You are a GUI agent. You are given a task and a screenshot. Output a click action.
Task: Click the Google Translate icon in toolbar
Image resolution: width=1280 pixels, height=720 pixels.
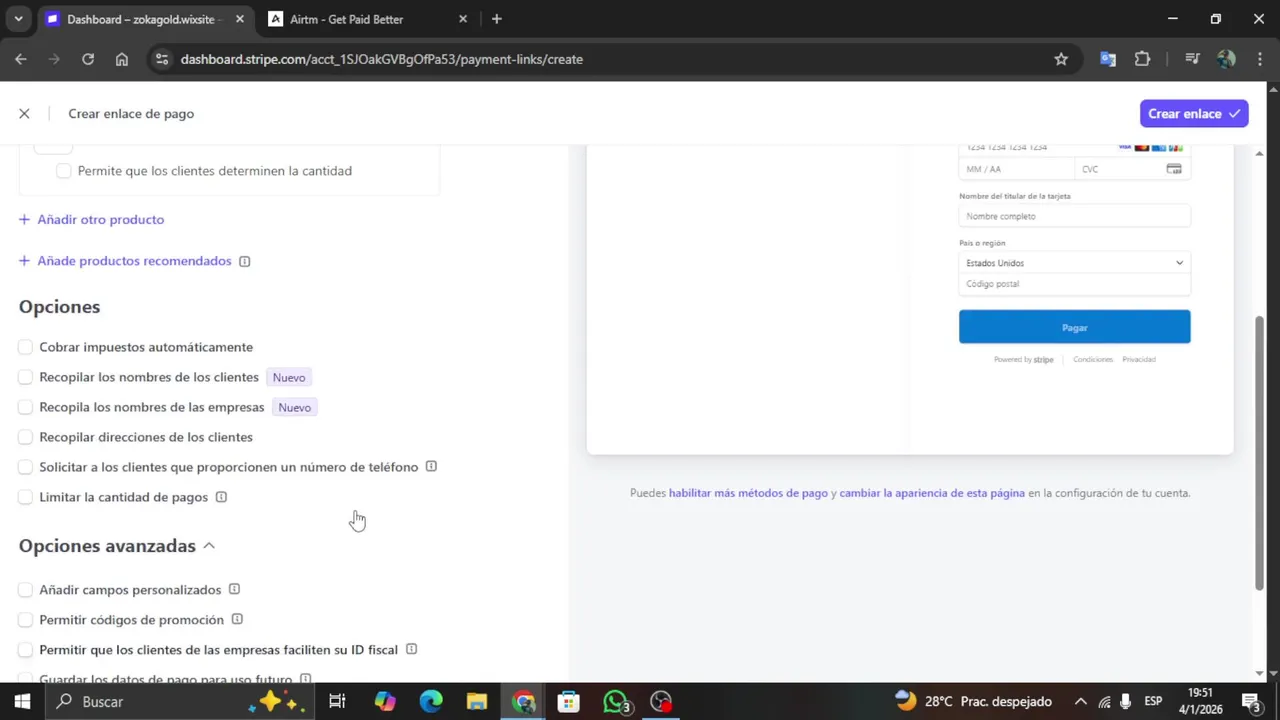click(x=1108, y=59)
